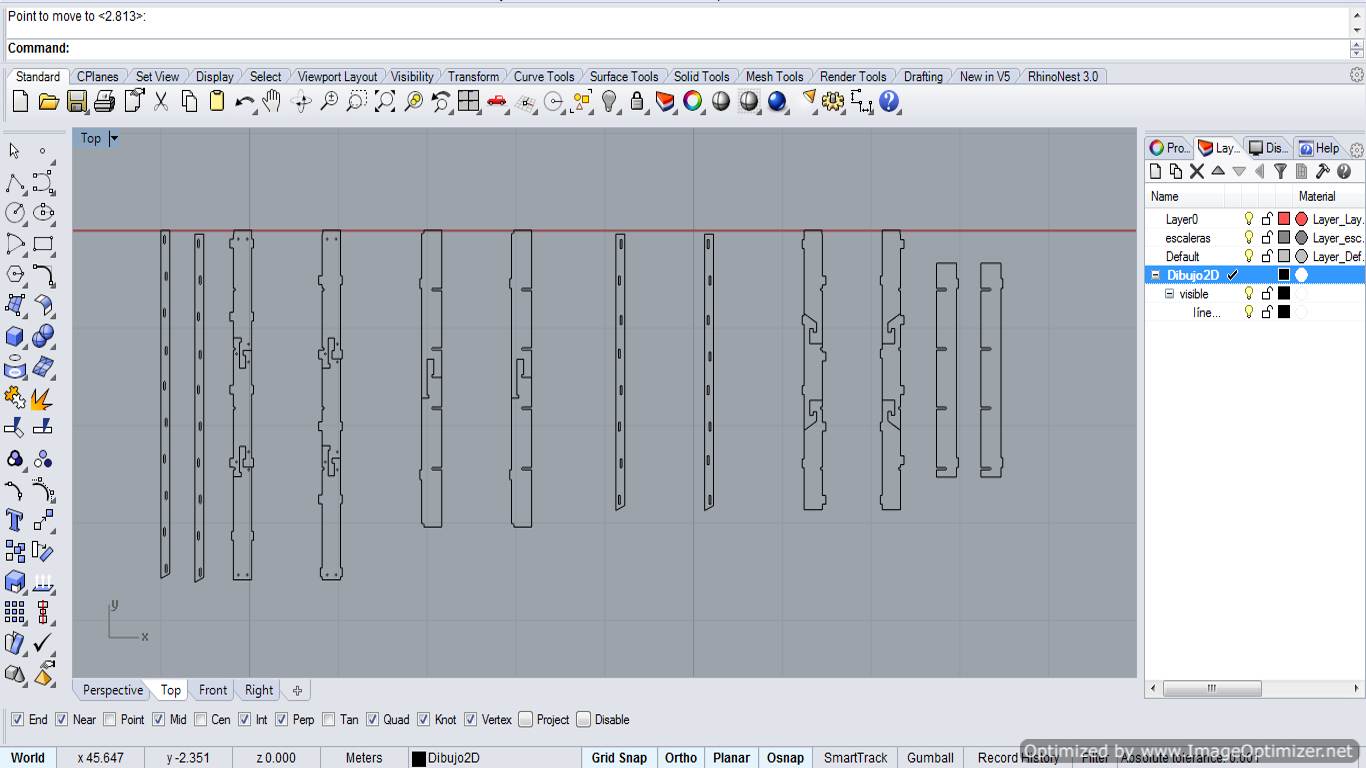The width and height of the screenshot is (1366, 768).
Task: Select the blue Box solid tool
Action: pyautogui.click(x=15, y=336)
